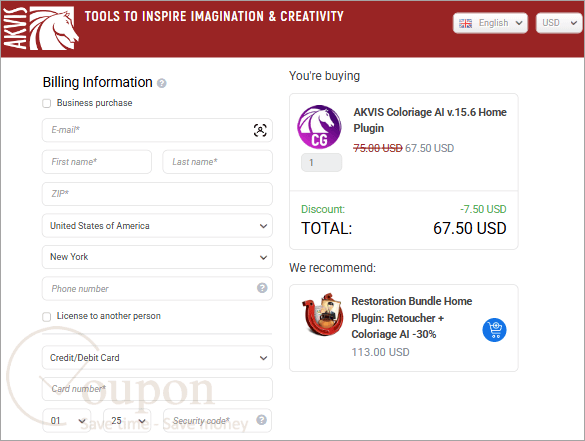
Task: Click the Coloriage AI product icon
Action: [319, 127]
